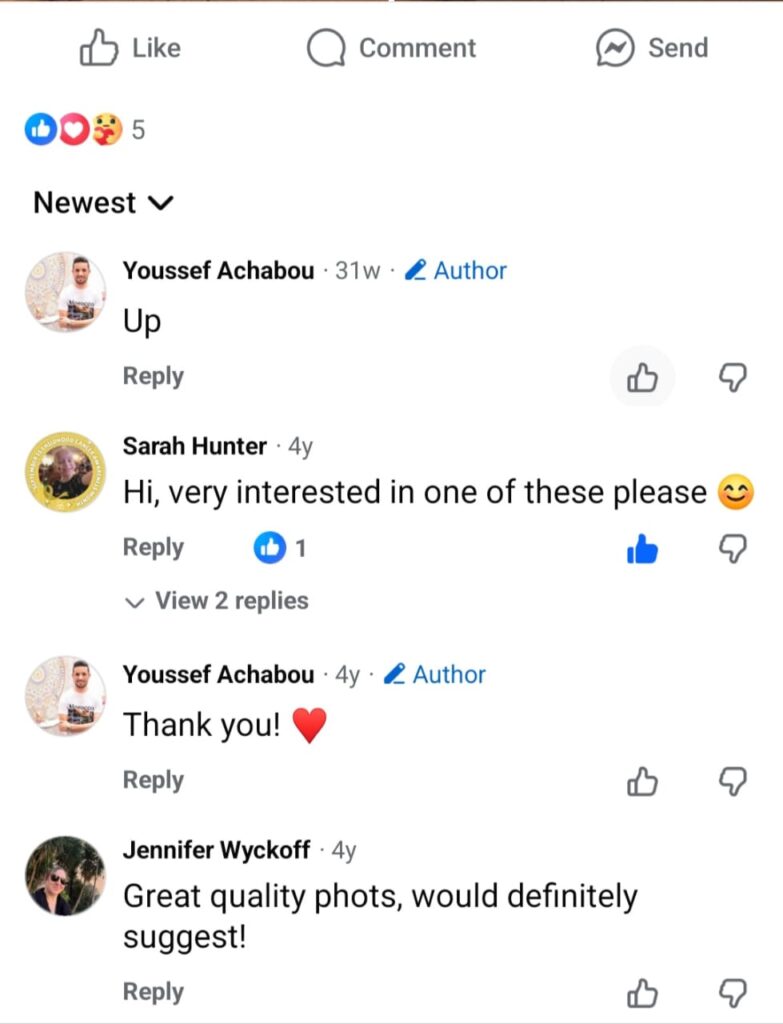Reply to Youssef's "Up" comment
The image size is (783, 1024).
(x=153, y=376)
